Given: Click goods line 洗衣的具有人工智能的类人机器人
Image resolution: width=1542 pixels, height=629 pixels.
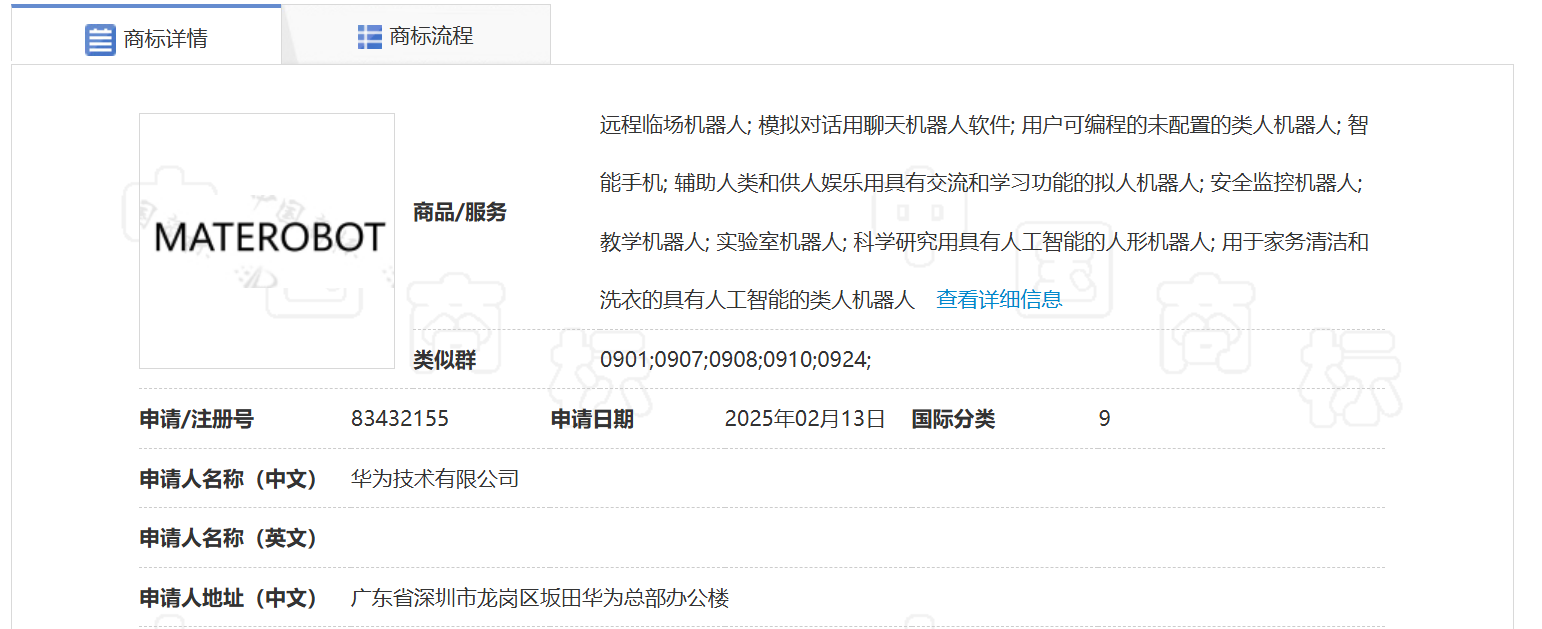Looking at the screenshot, I should click(x=757, y=299).
